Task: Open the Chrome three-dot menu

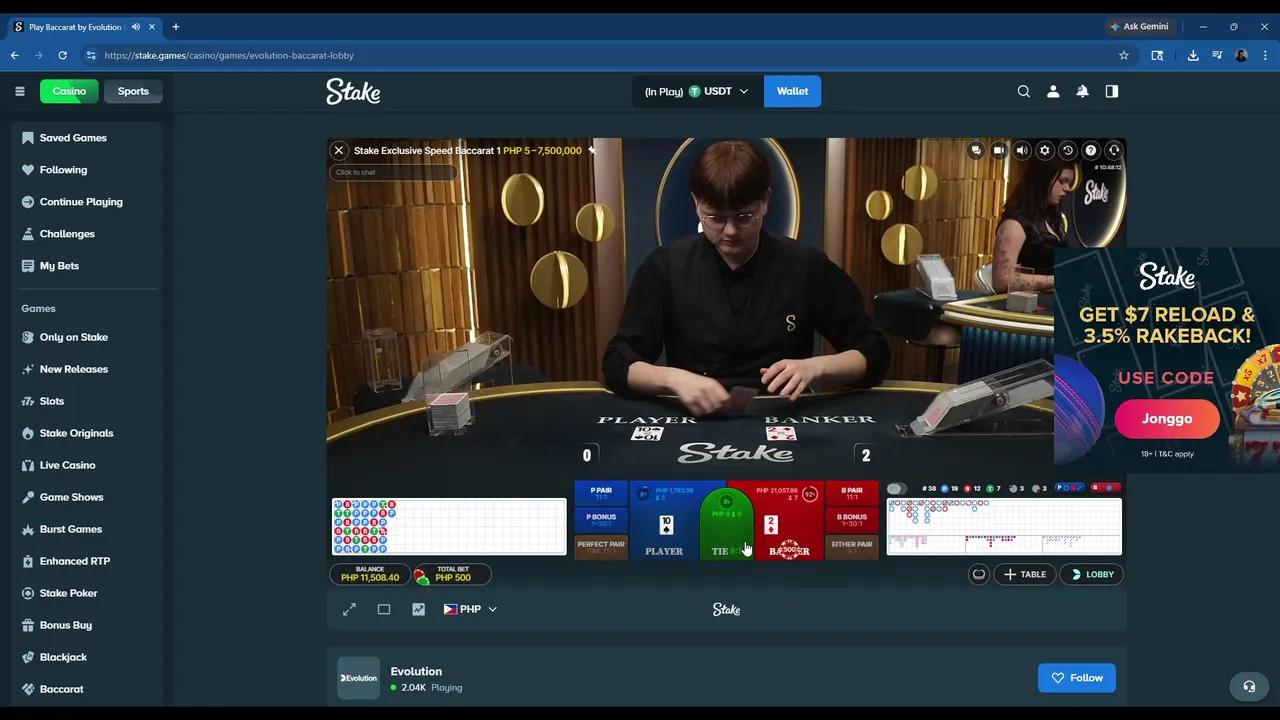Action: pos(1265,55)
